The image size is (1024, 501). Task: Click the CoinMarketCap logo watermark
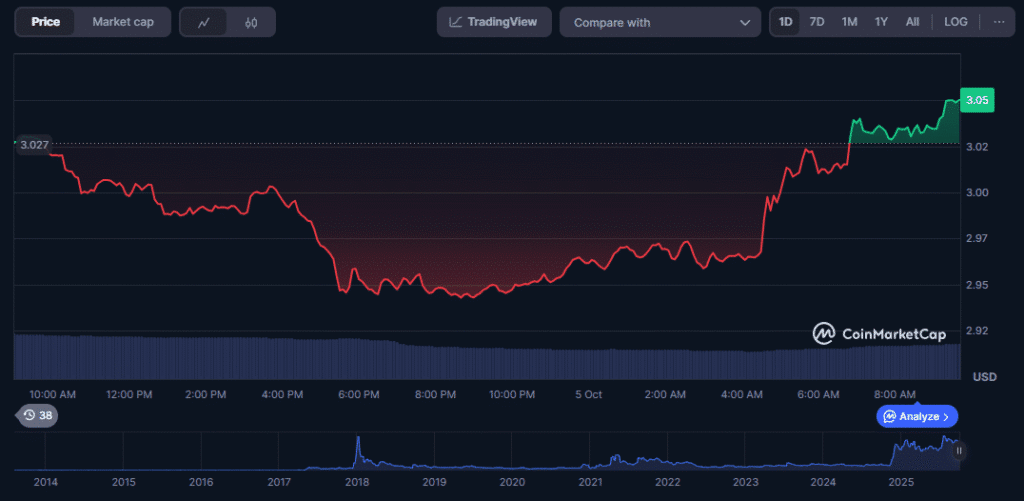(878, 334)
